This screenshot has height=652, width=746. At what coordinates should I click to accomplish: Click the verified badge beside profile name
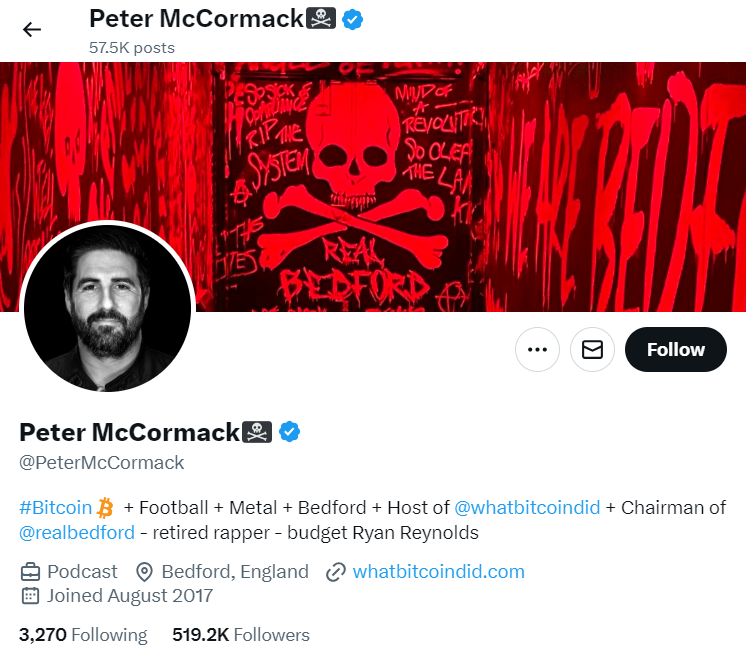tap(289, 432)
